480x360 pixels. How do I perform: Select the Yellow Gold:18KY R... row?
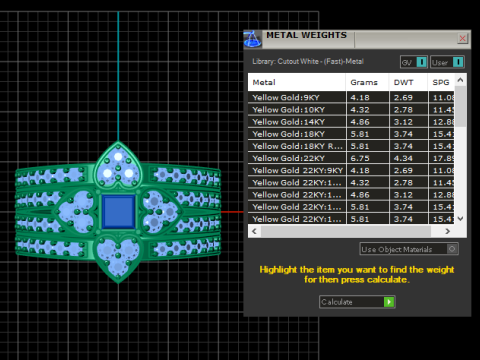click(351, 146)
